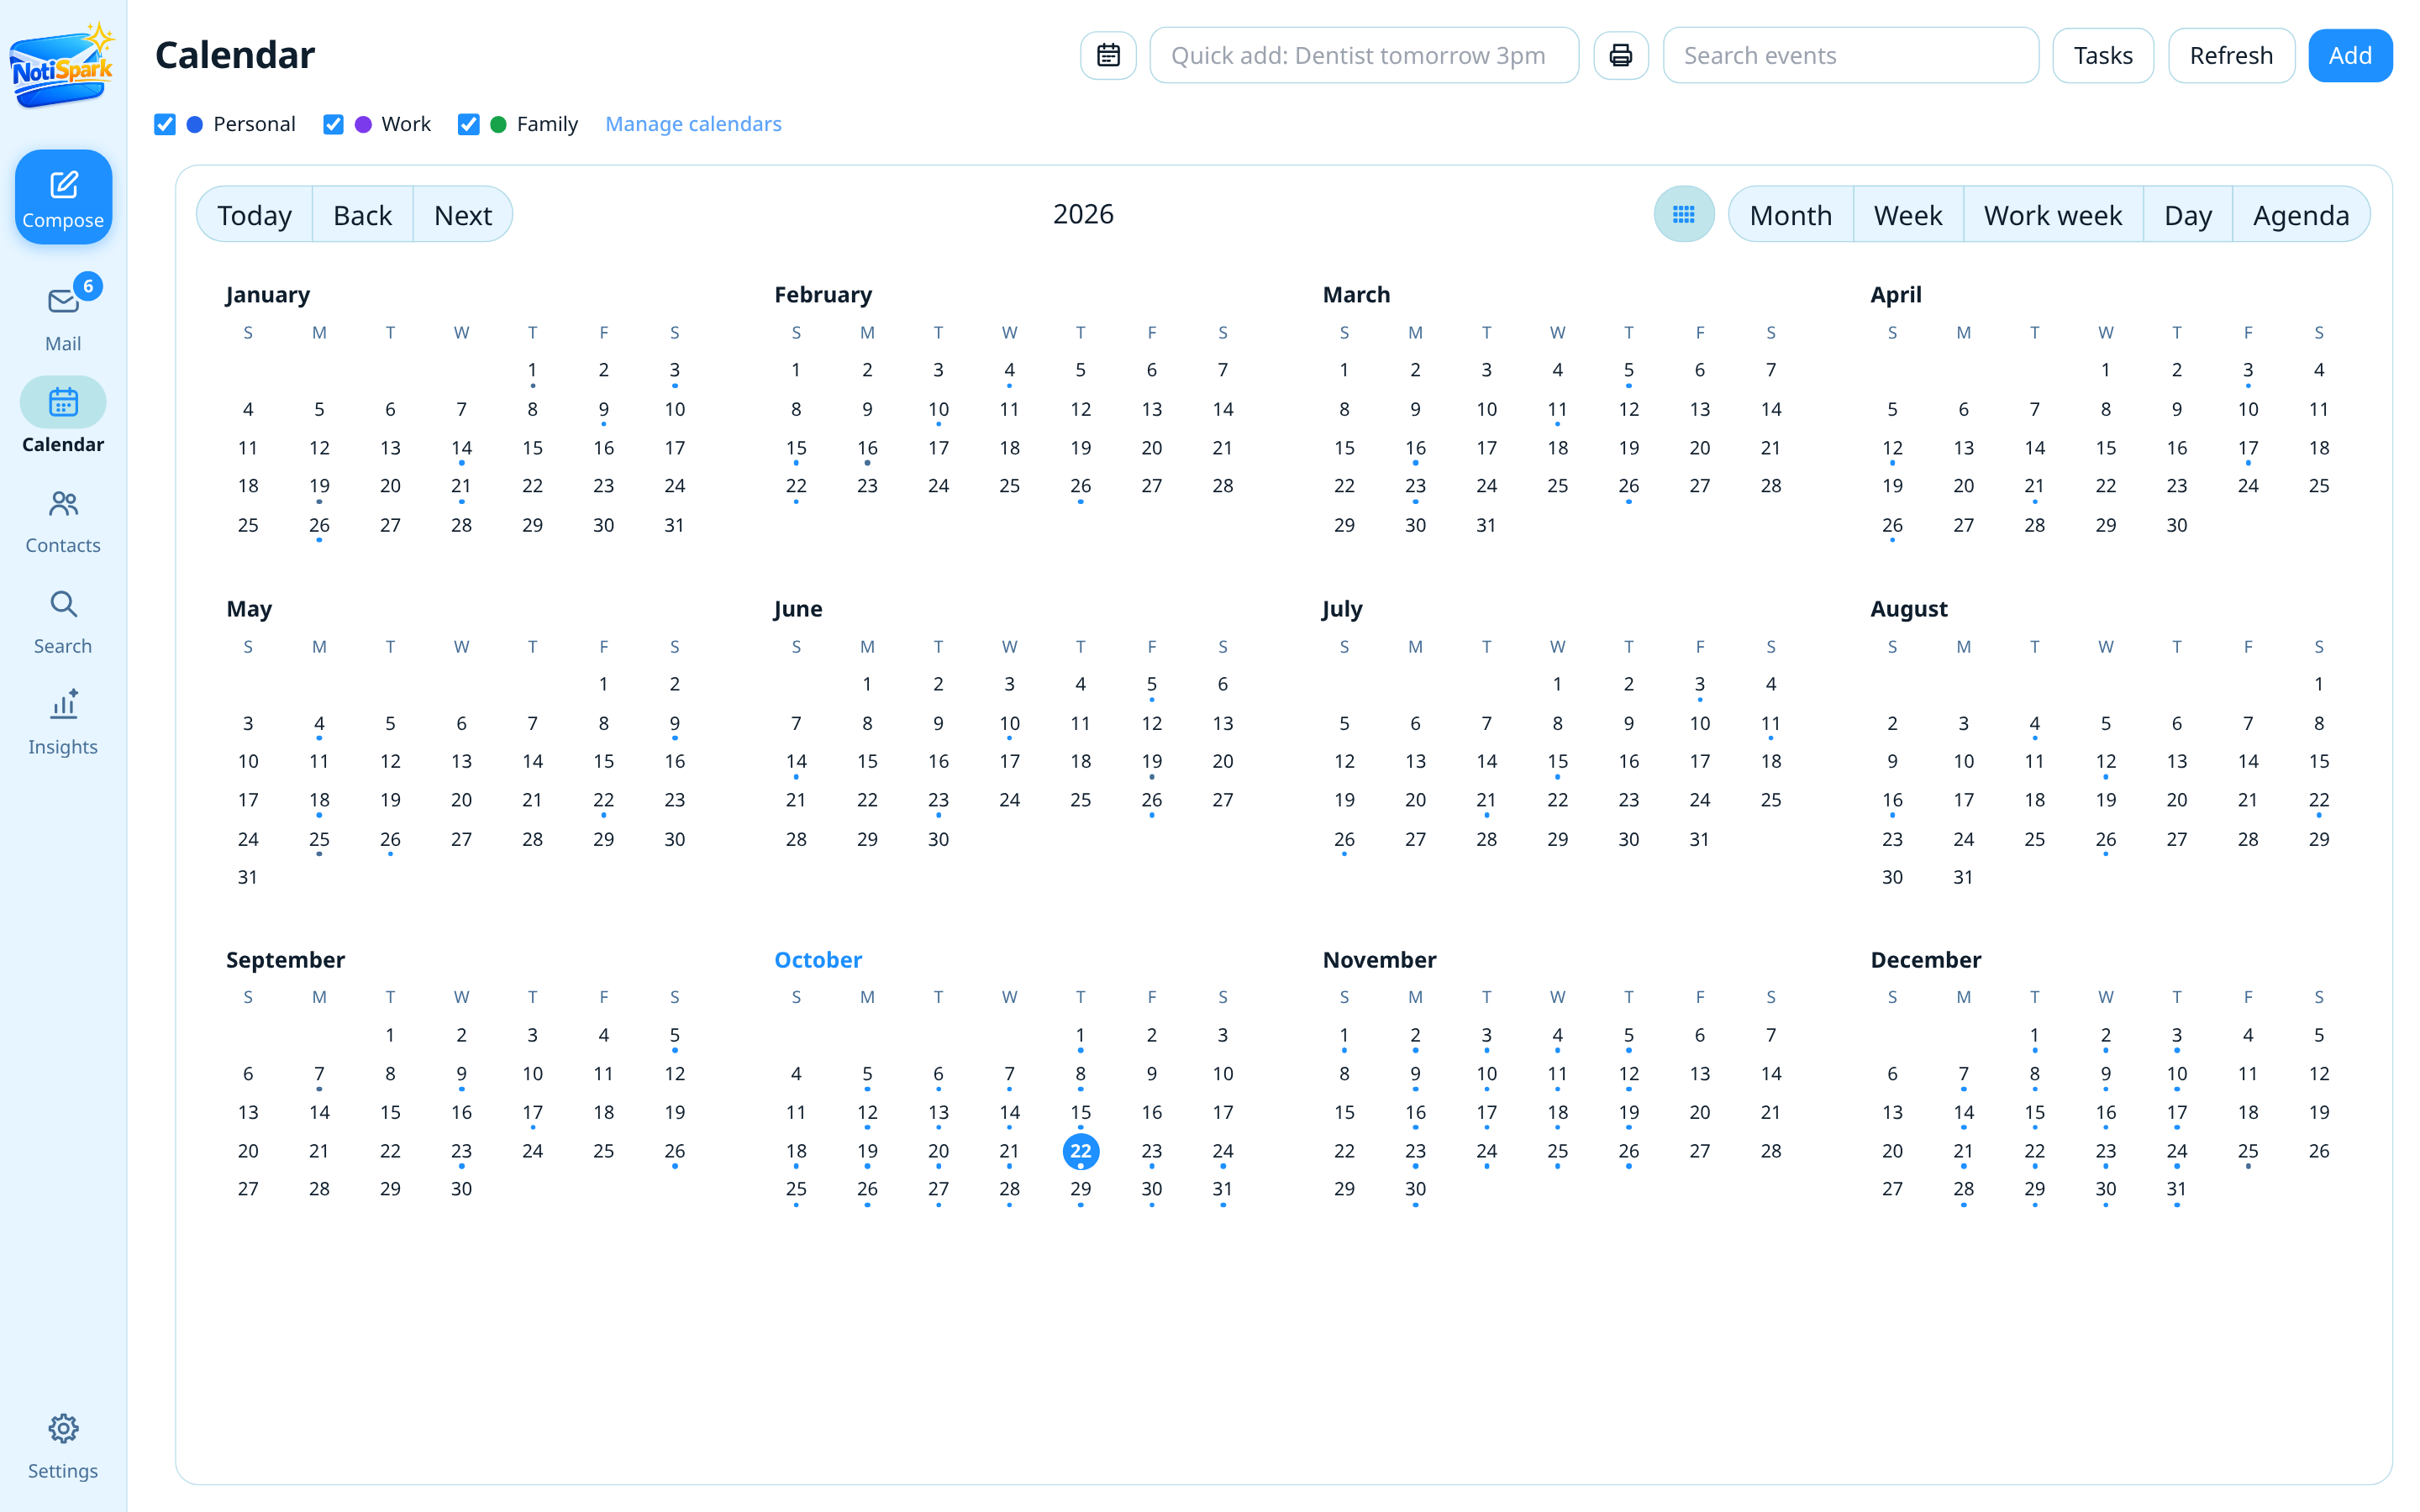Open the October month heading

click(x=817, y=959)
